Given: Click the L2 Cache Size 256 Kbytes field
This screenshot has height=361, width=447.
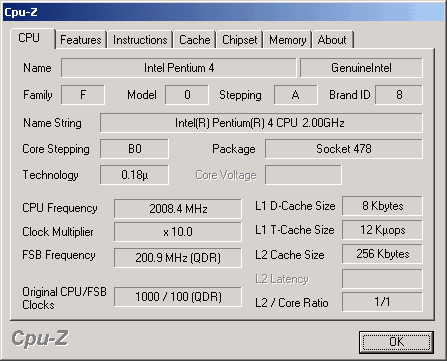Looking at the screenshot, I should pos(382,254).
